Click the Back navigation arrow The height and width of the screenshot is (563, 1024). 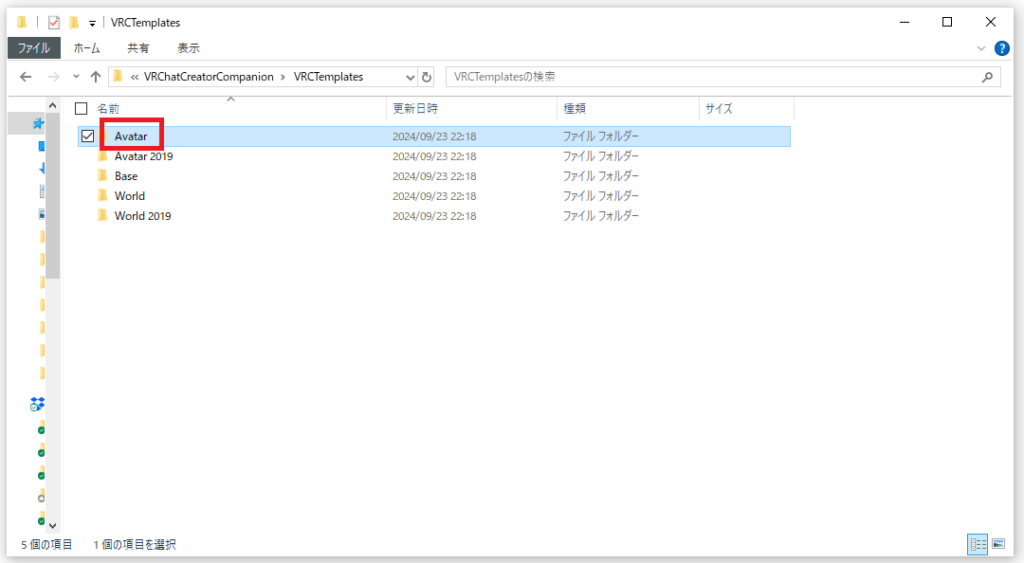26,77
